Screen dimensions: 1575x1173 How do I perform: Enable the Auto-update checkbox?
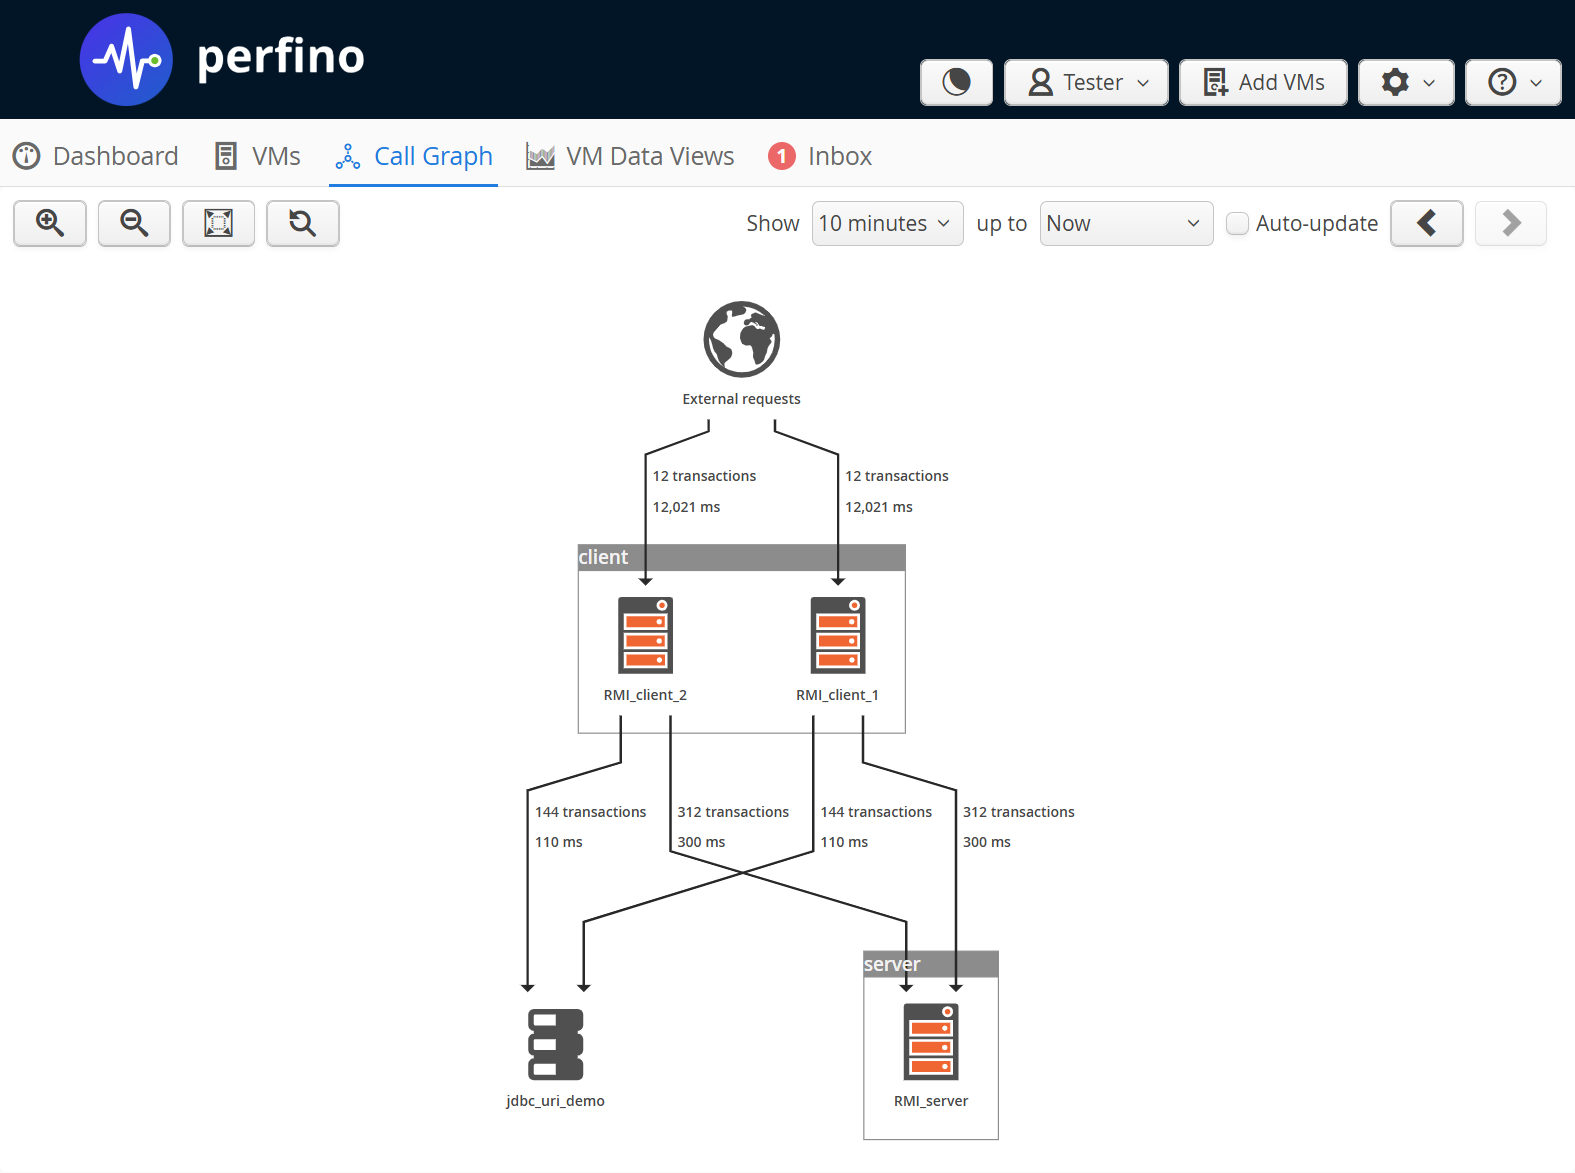[x=1238, y=223]
